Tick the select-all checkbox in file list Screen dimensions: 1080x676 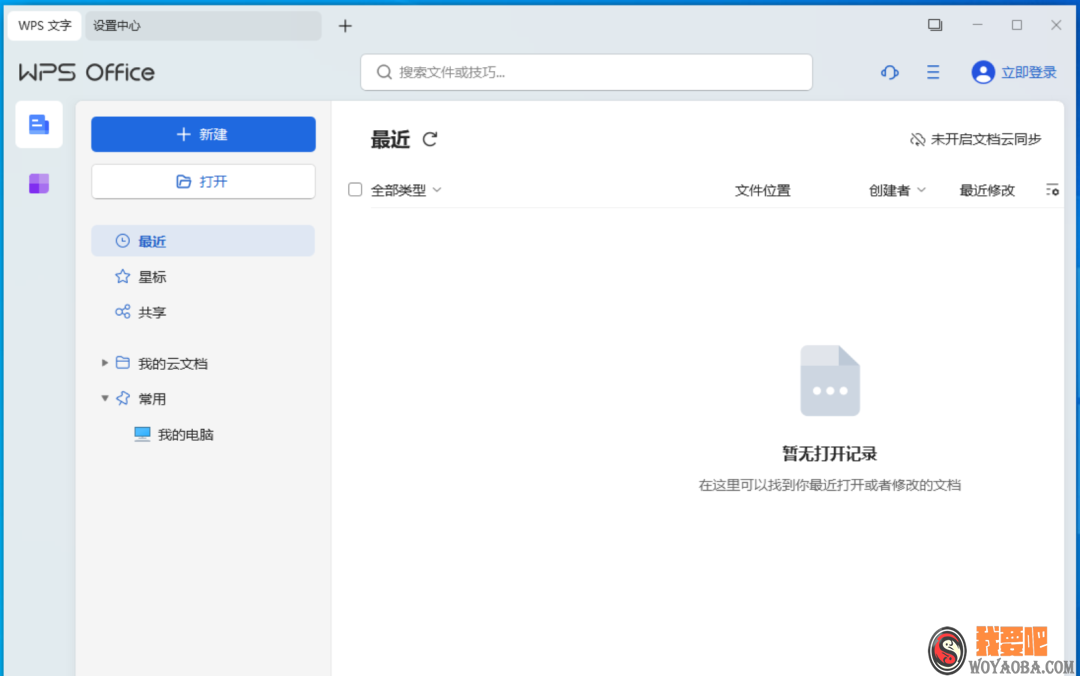tap(355, 189)
